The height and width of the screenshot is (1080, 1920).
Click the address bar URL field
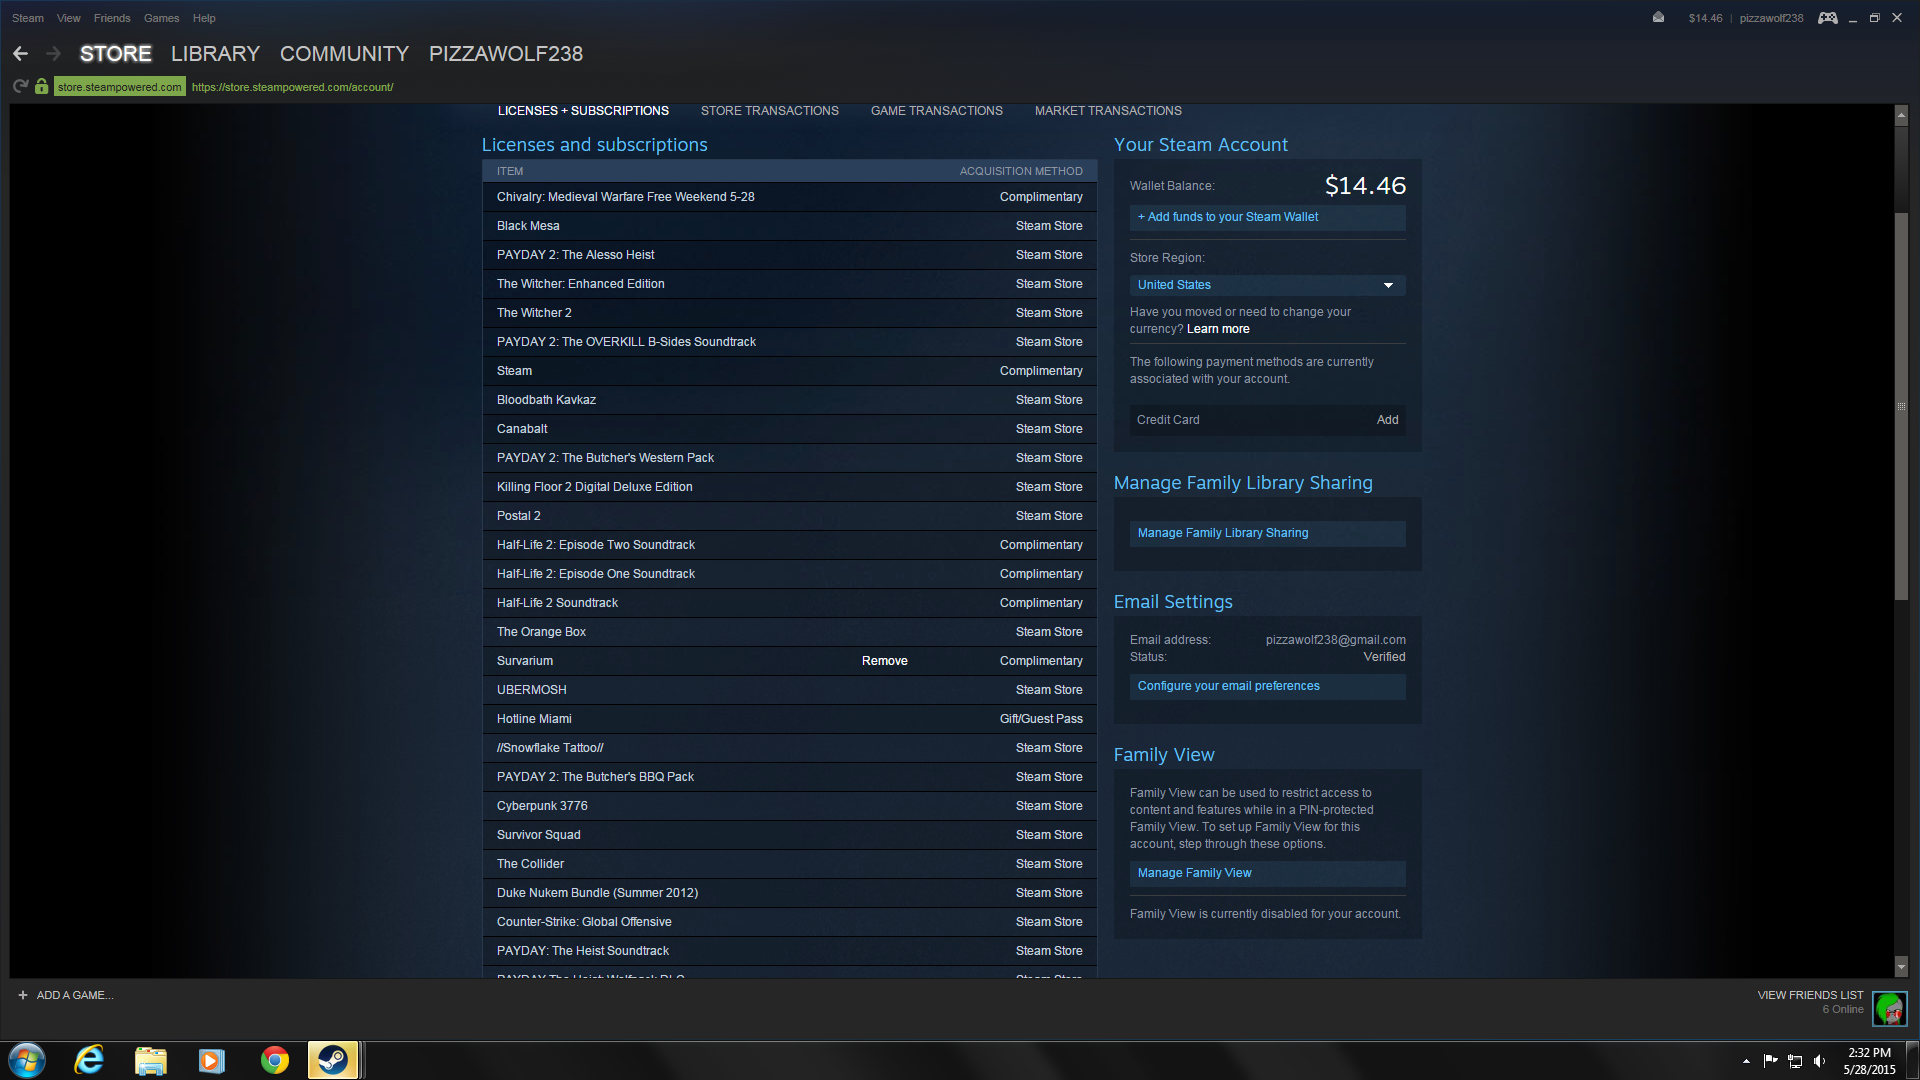pos(292,87)
